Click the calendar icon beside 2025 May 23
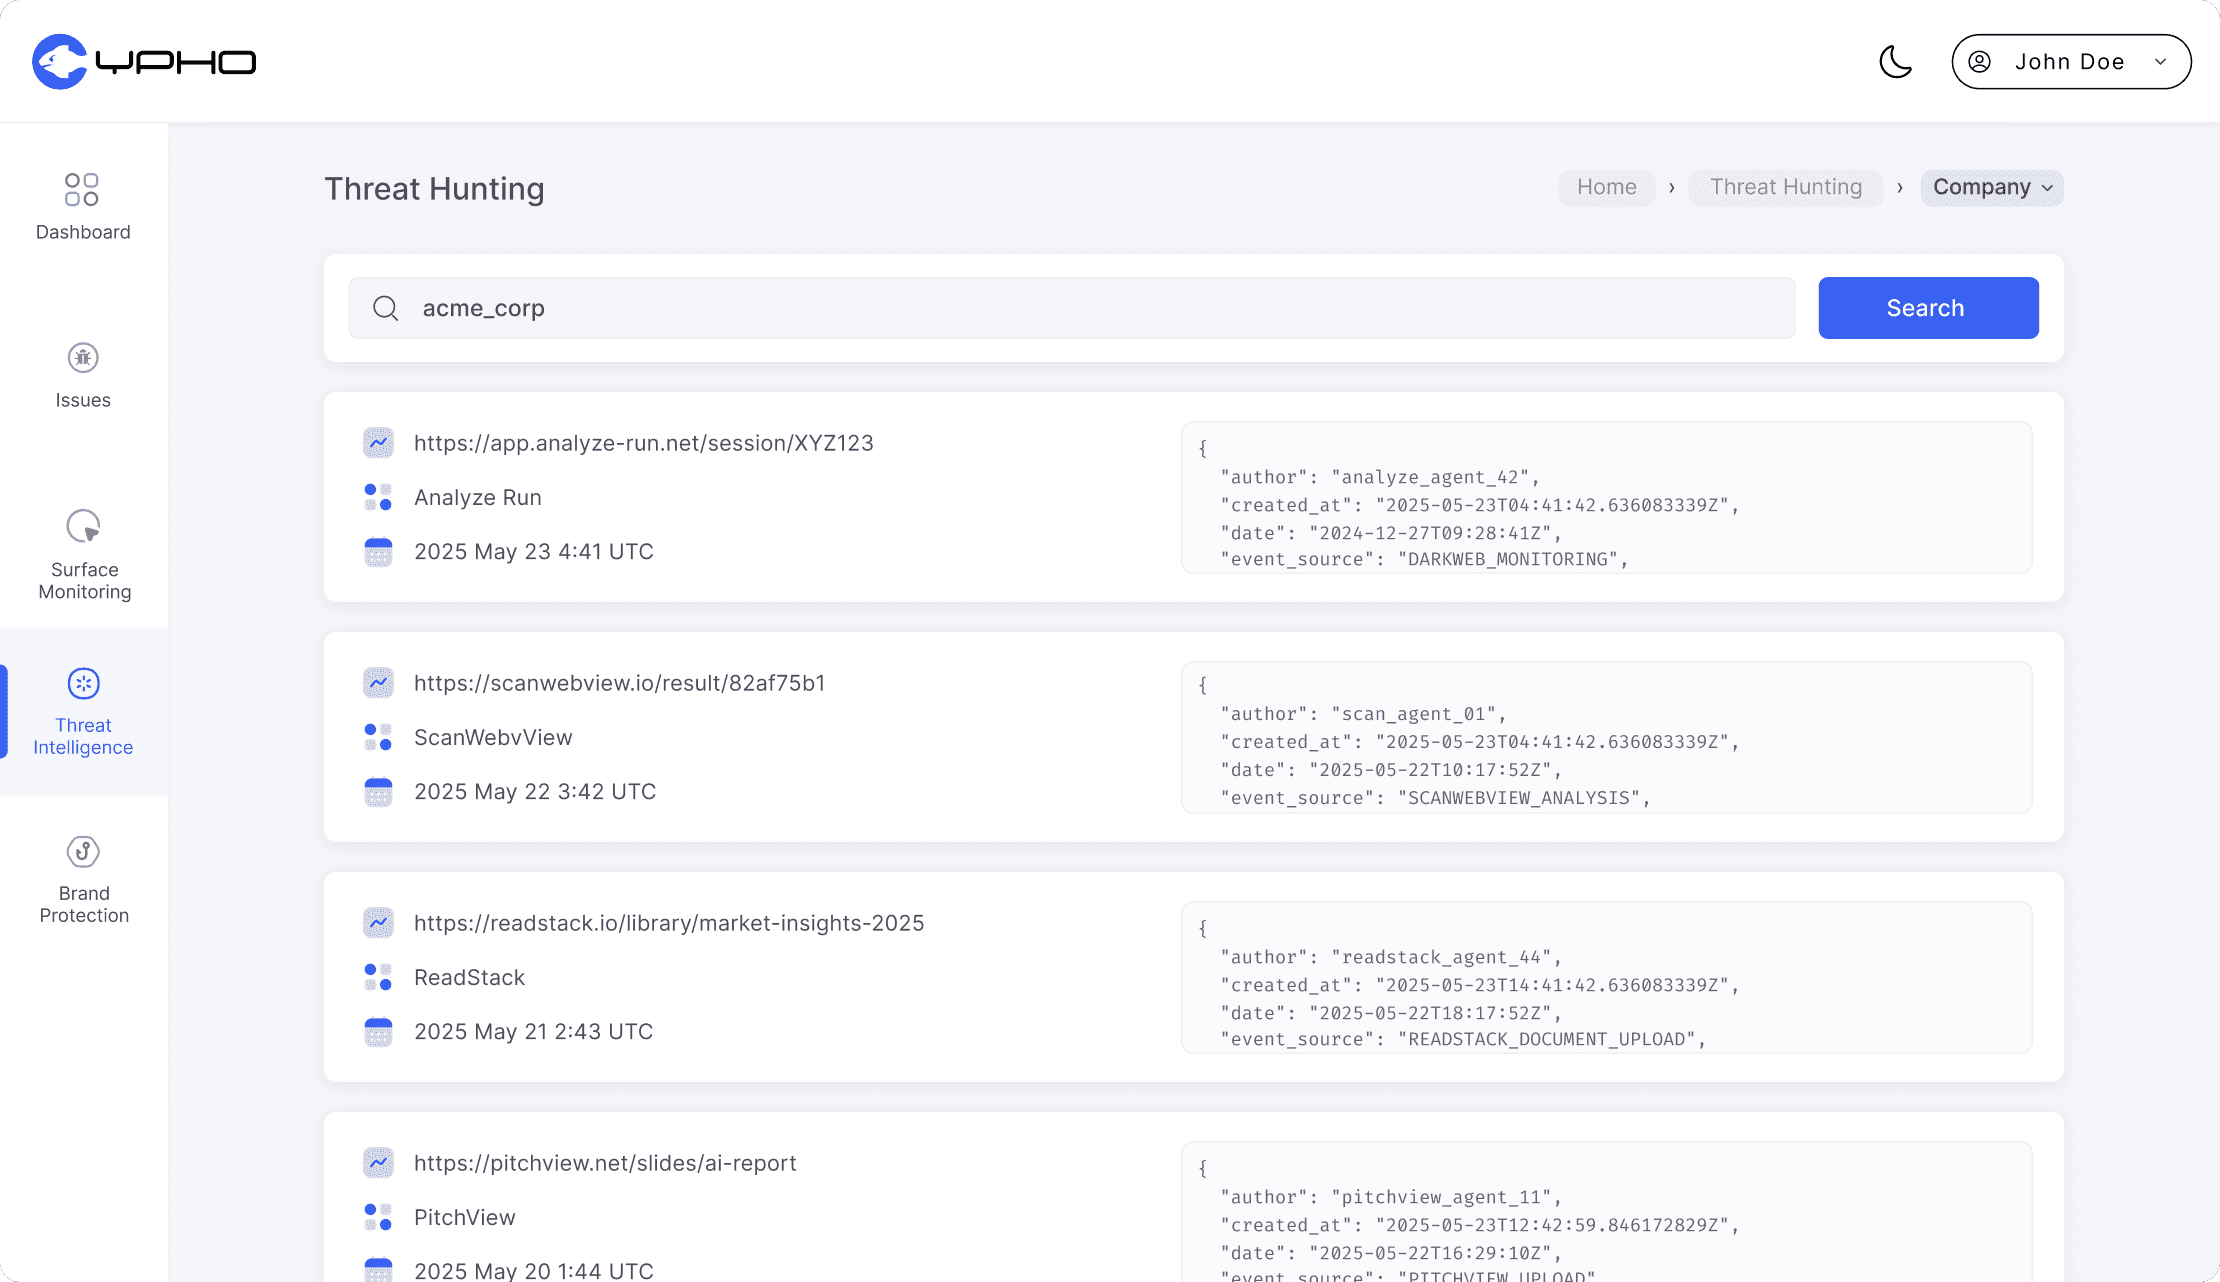The image size is (2220, 1282). [378, 551]
